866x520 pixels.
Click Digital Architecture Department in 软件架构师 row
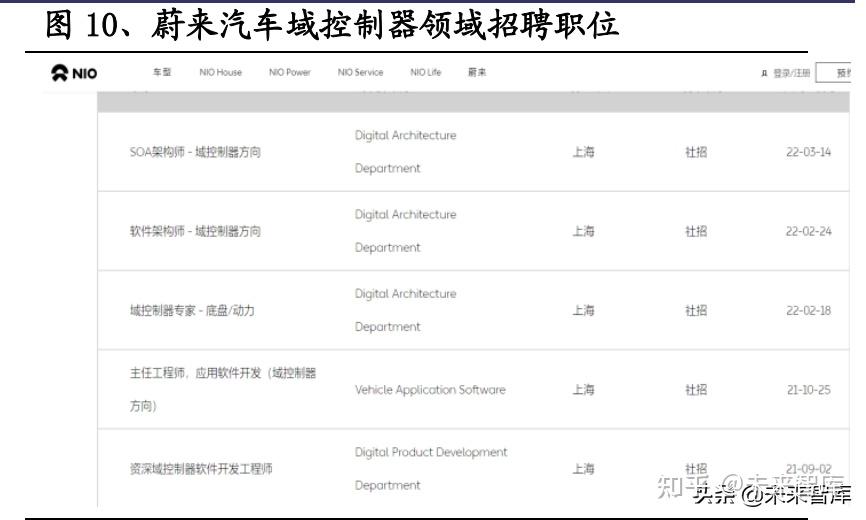click(405, 231)
